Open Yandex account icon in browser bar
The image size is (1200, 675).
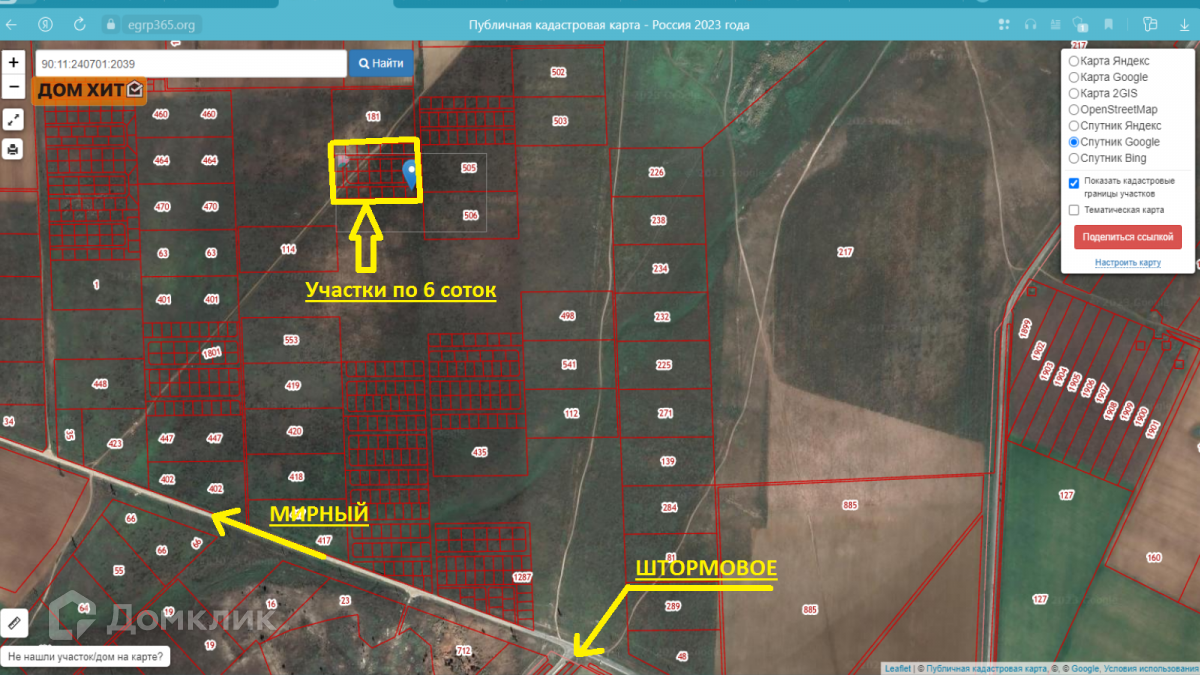point(45,24)
